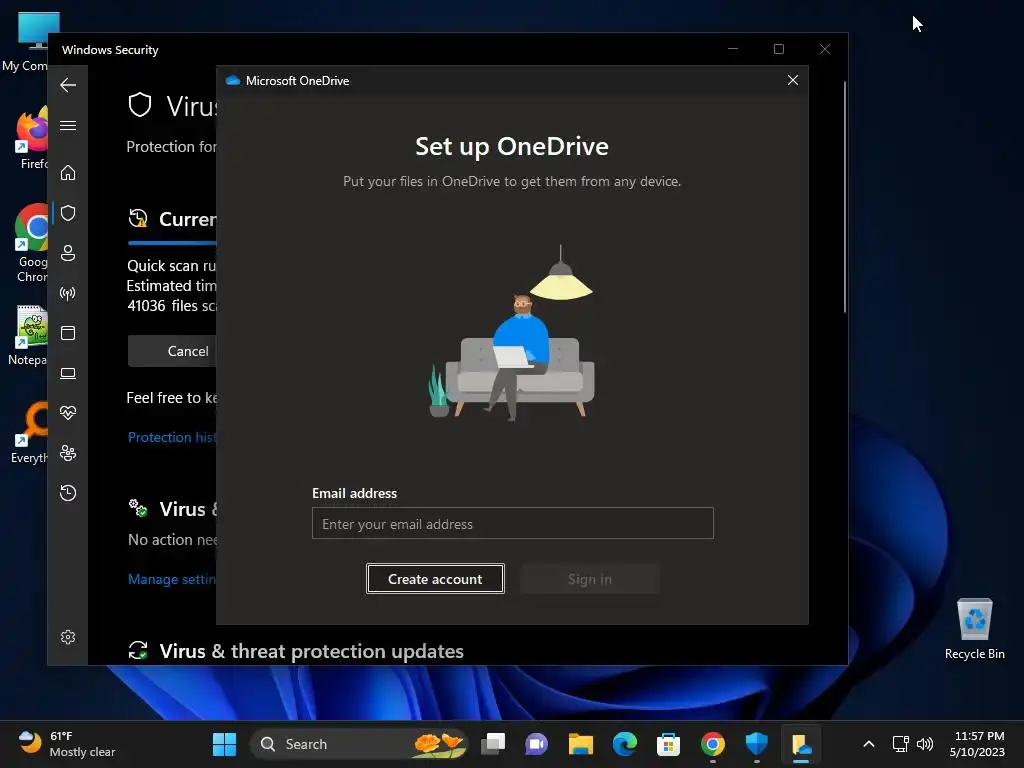The height and width of the screenshot is (768, 1024).
Task: Open the clock and date flyout
Action: (977, 744)
